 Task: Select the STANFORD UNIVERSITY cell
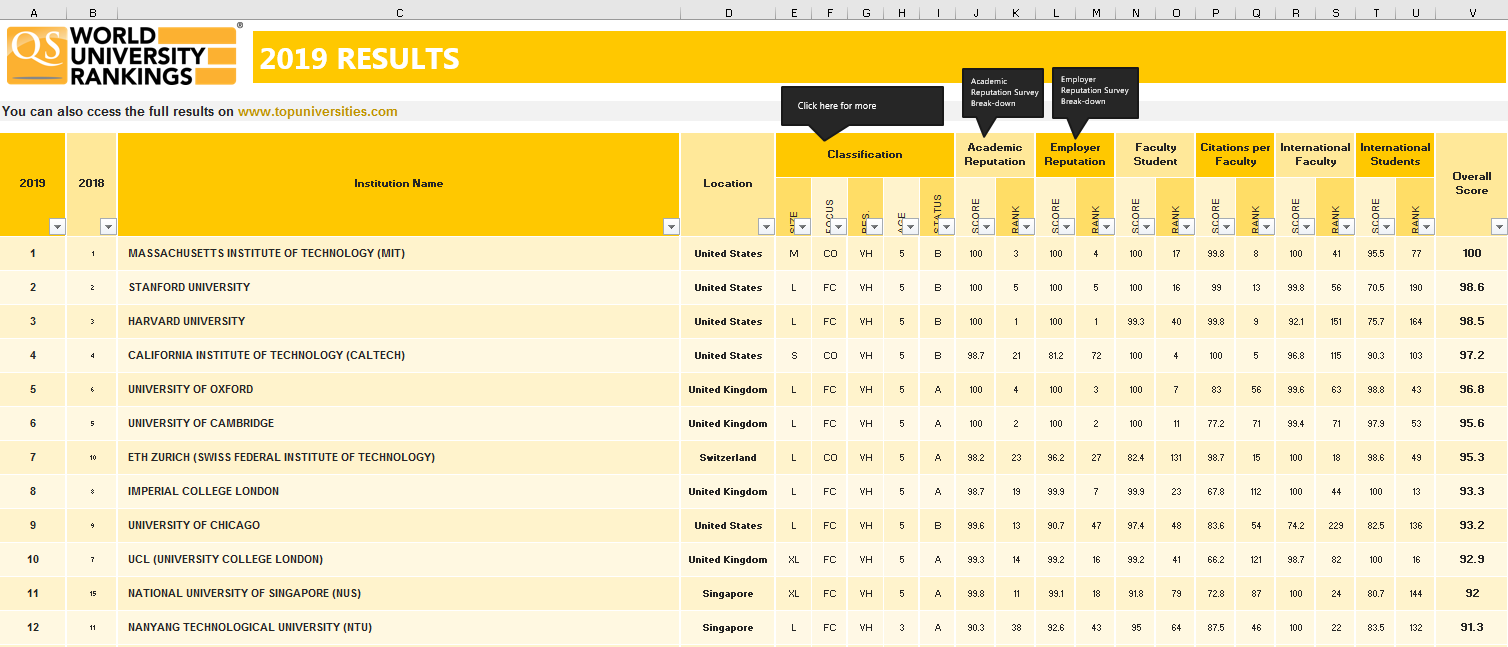click(x=399, y=288)
